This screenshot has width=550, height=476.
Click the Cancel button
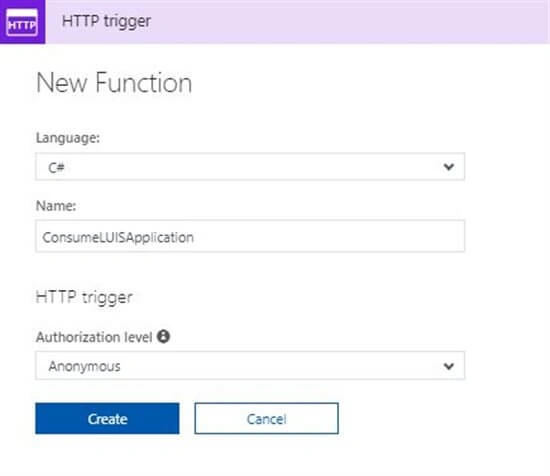[267, 418]
